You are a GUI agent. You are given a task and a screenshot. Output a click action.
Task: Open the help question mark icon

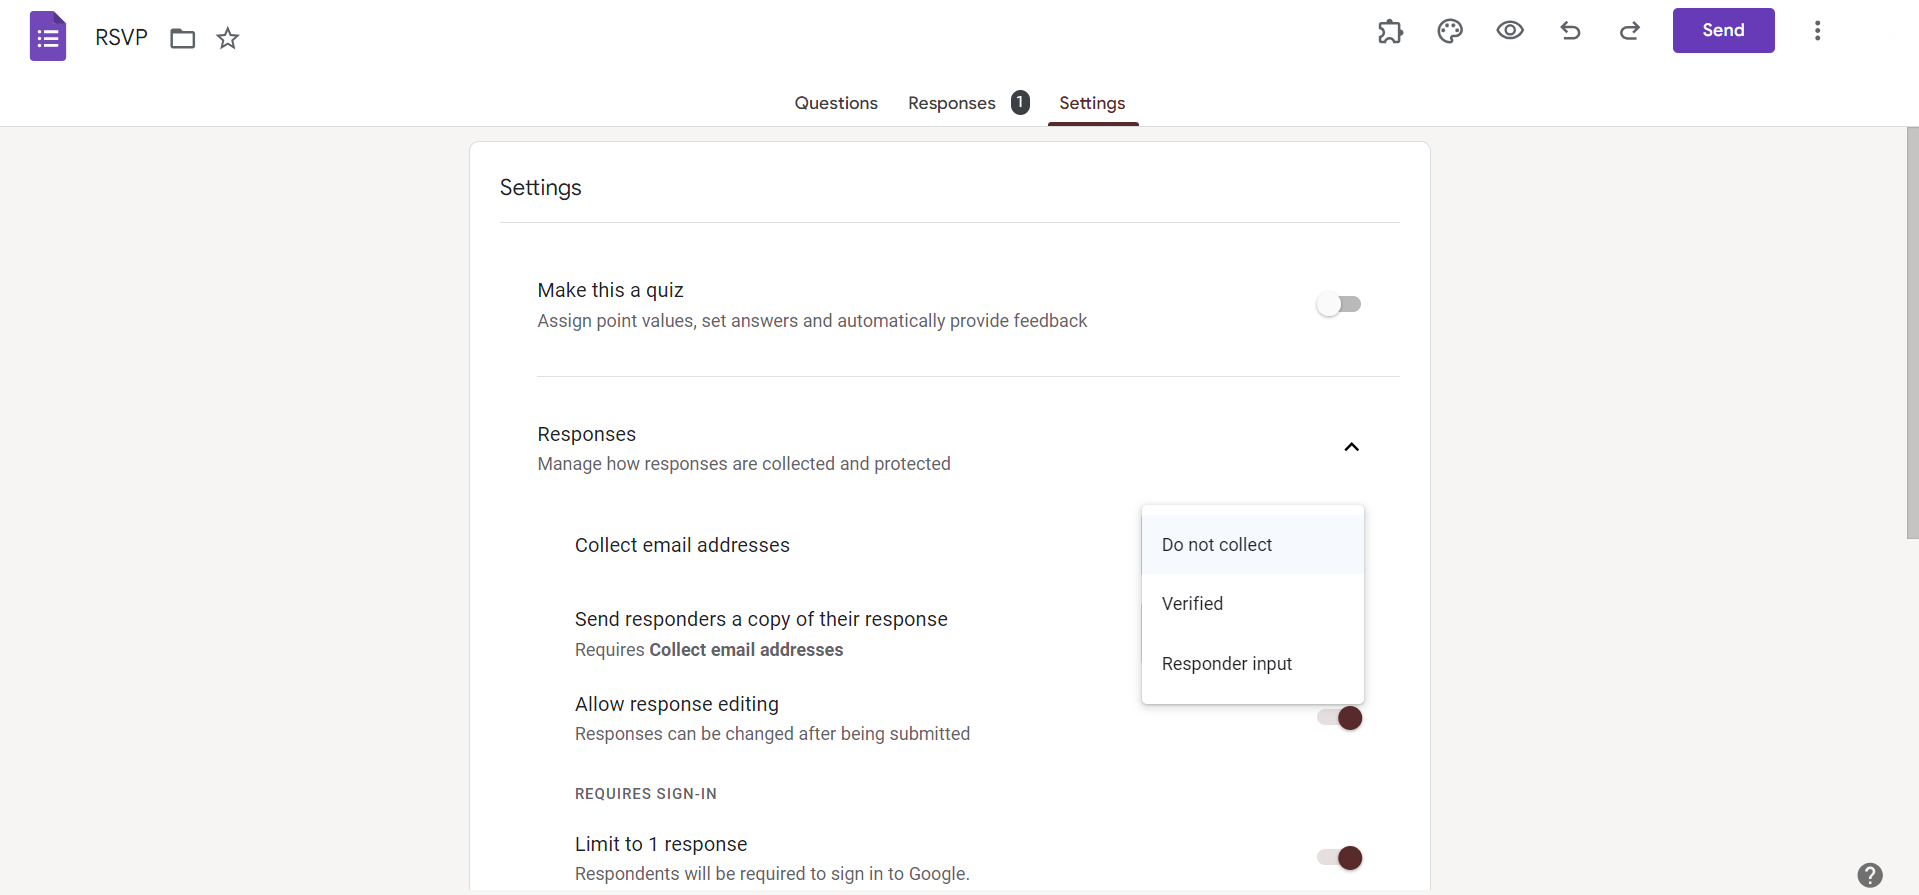[1869, 875]
